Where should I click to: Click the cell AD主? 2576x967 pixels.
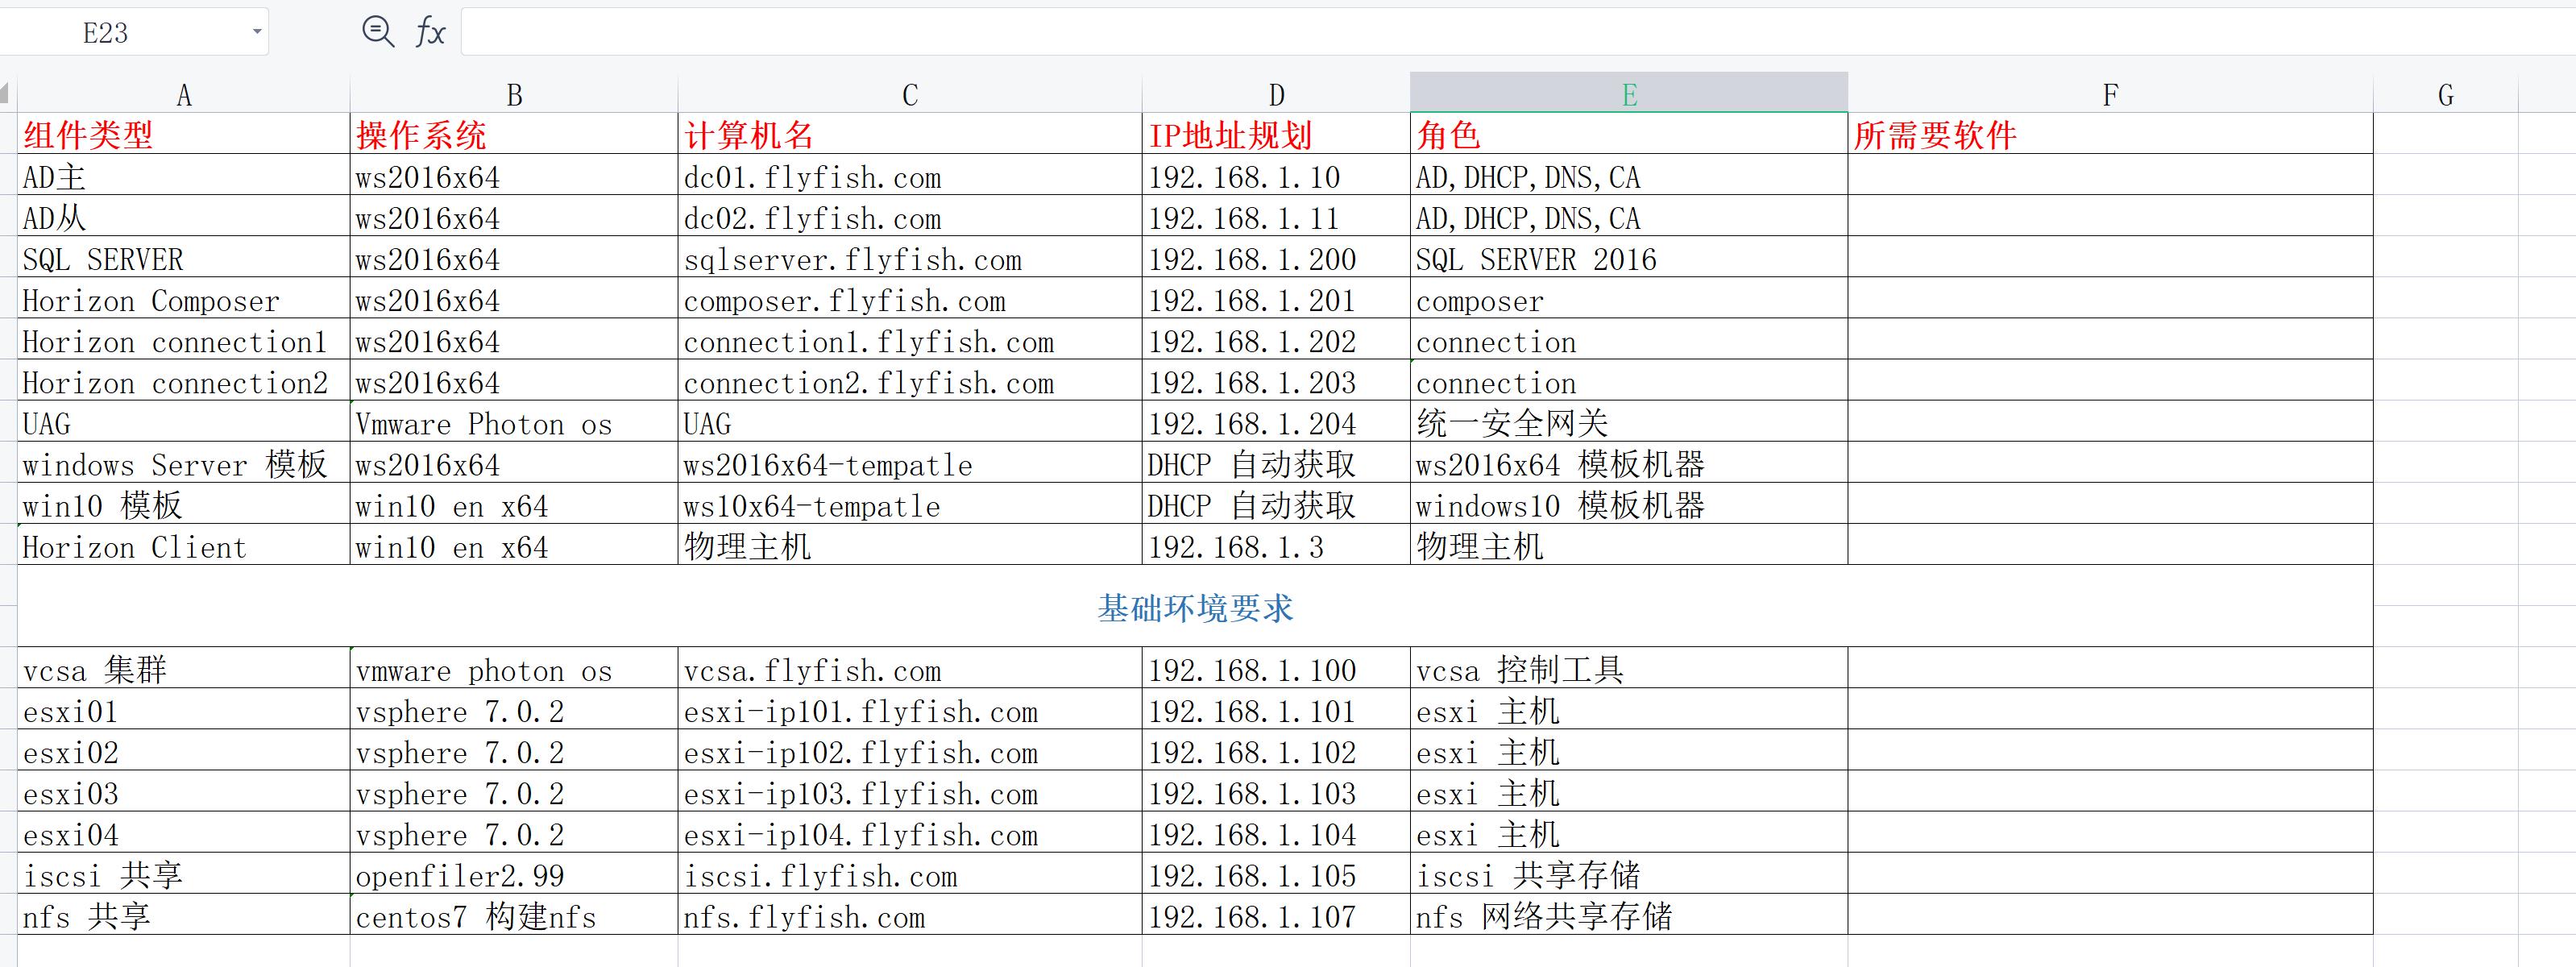184,175
